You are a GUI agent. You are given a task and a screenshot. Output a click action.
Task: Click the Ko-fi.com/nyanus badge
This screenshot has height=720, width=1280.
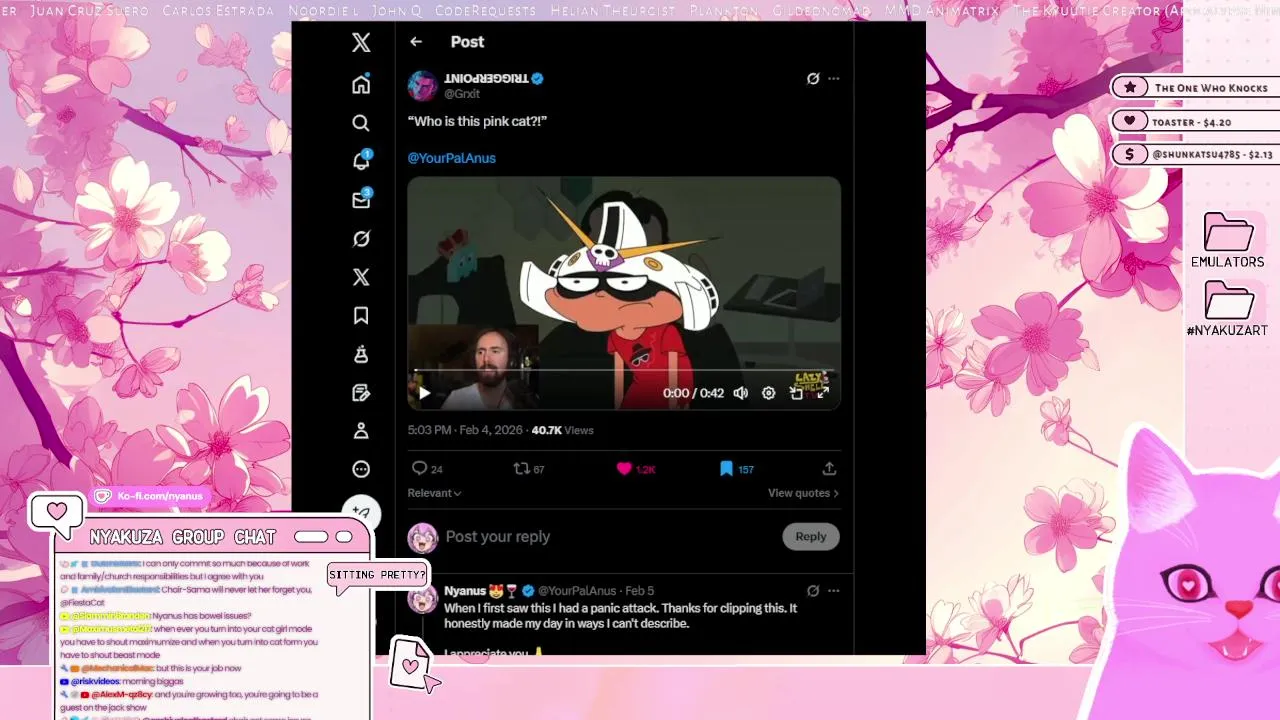pos(150,496)
